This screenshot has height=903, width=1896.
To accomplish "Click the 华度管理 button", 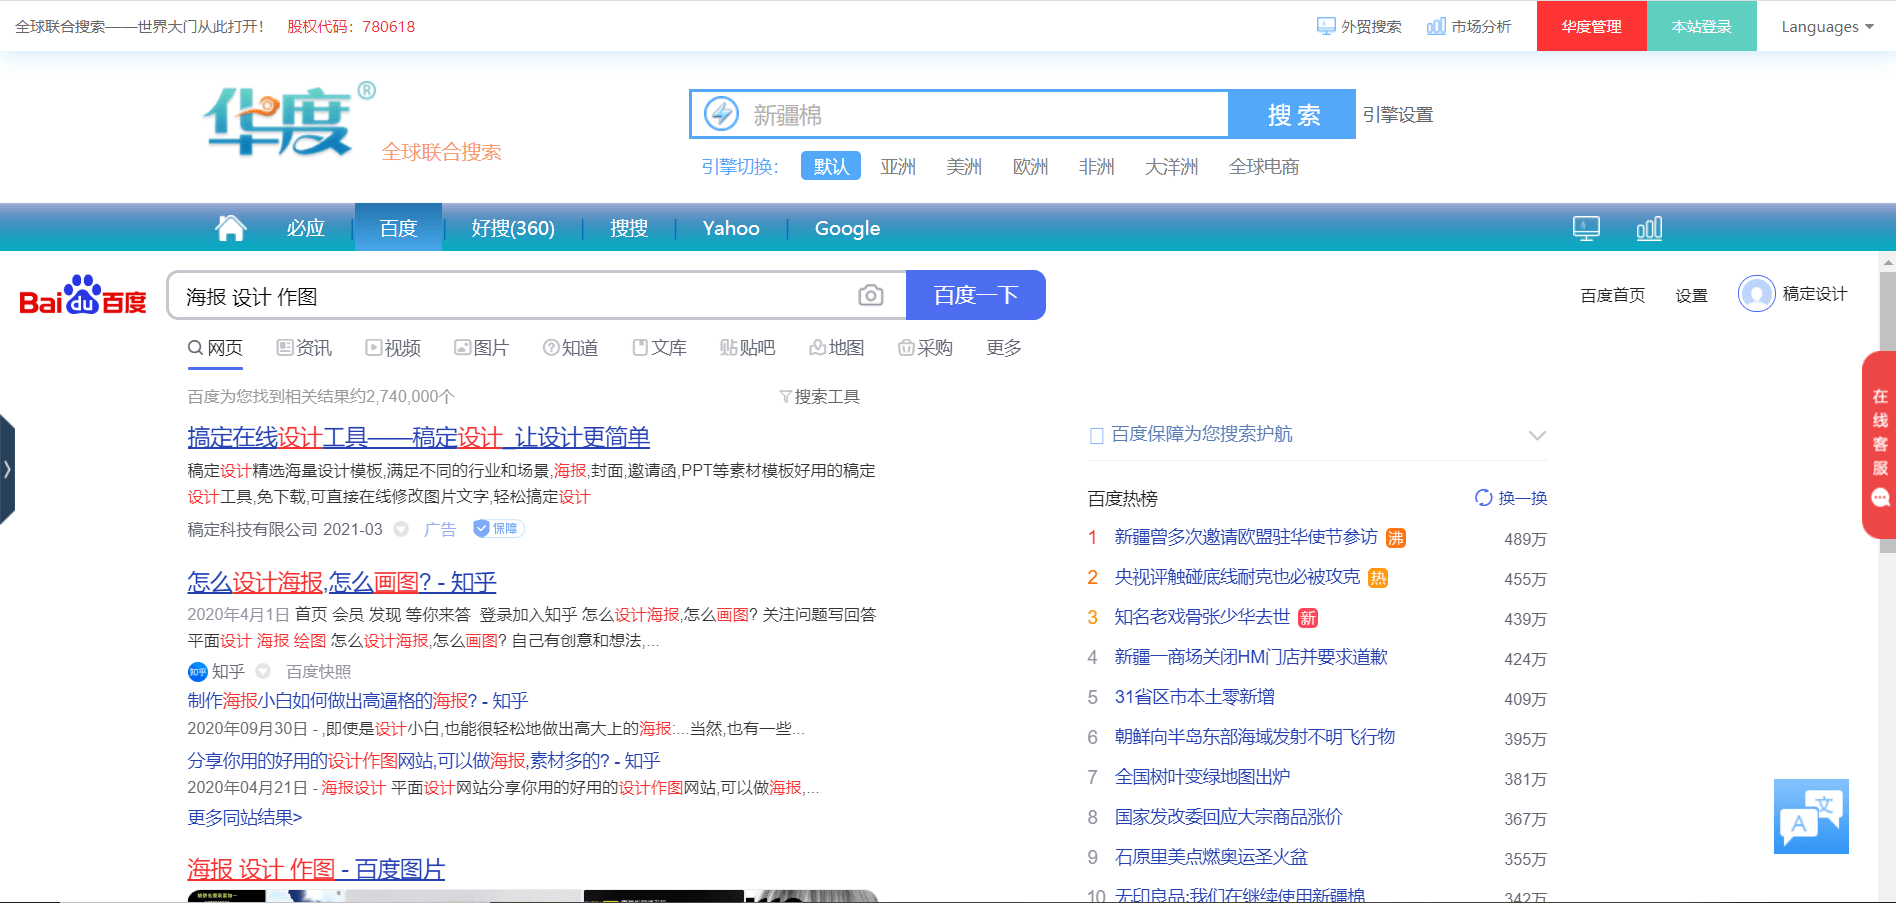I will [x=1592, y=26].
